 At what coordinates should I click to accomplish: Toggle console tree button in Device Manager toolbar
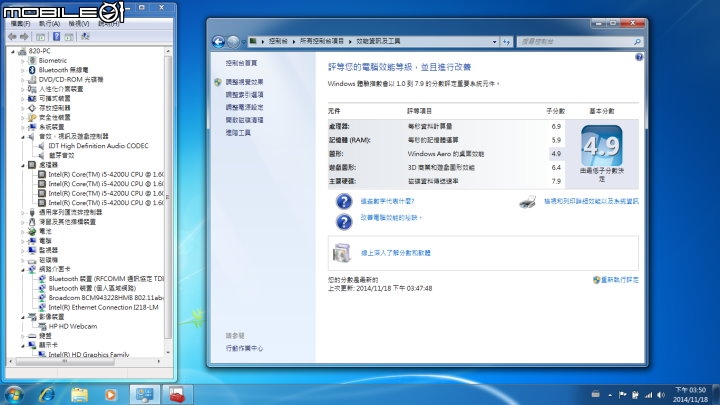click(x=41, y=36)
